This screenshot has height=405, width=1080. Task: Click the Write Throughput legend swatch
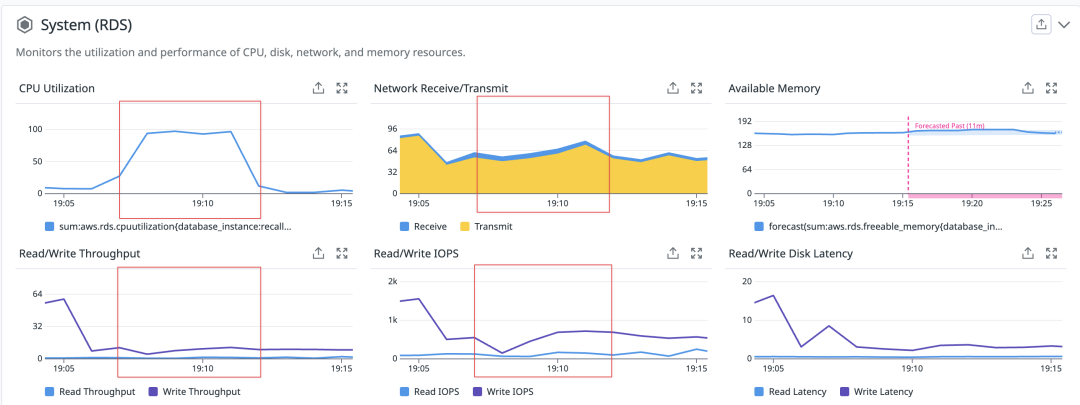153,391
